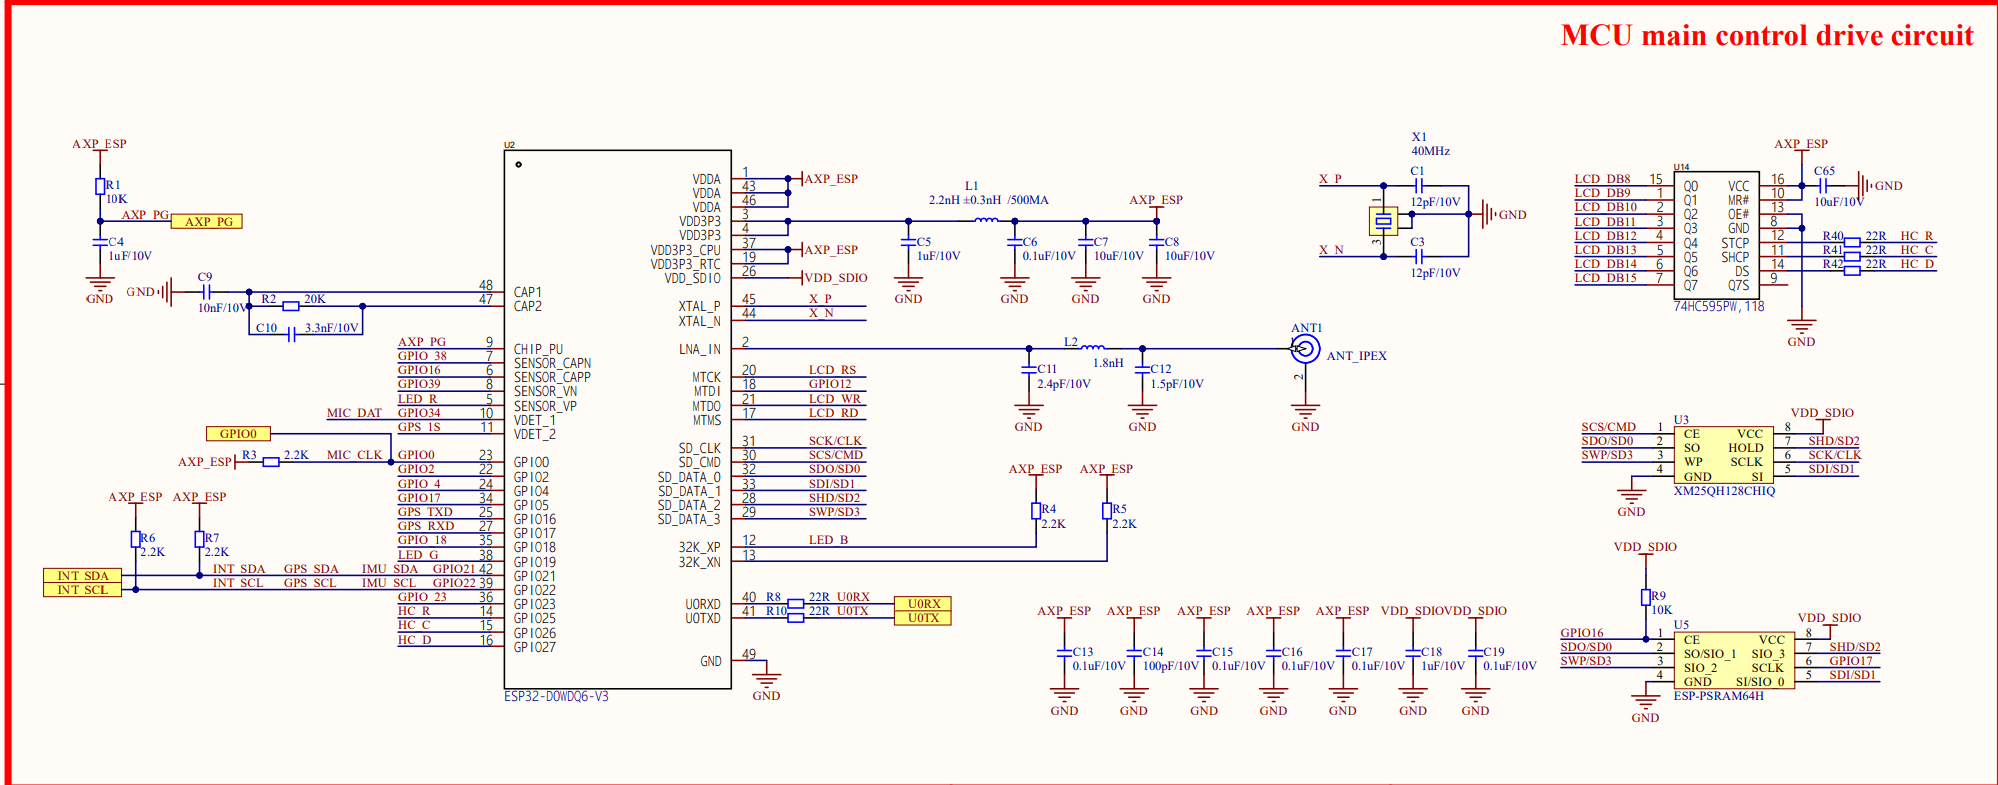This screenshot has height=785, width=1998.
Task: Select the XTAL_P pin label
Action: [x=699, y=306]
